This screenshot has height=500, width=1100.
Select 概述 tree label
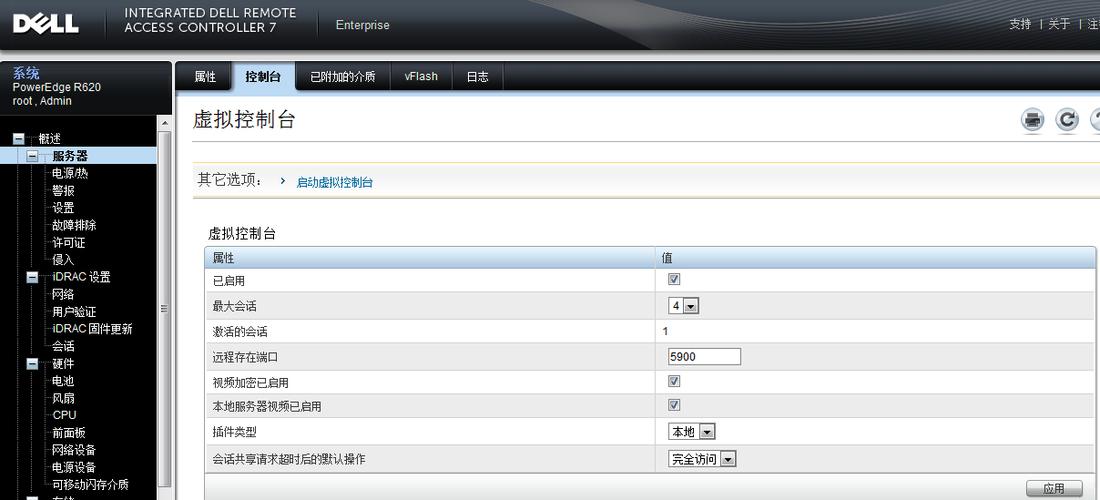pos(50,140)
